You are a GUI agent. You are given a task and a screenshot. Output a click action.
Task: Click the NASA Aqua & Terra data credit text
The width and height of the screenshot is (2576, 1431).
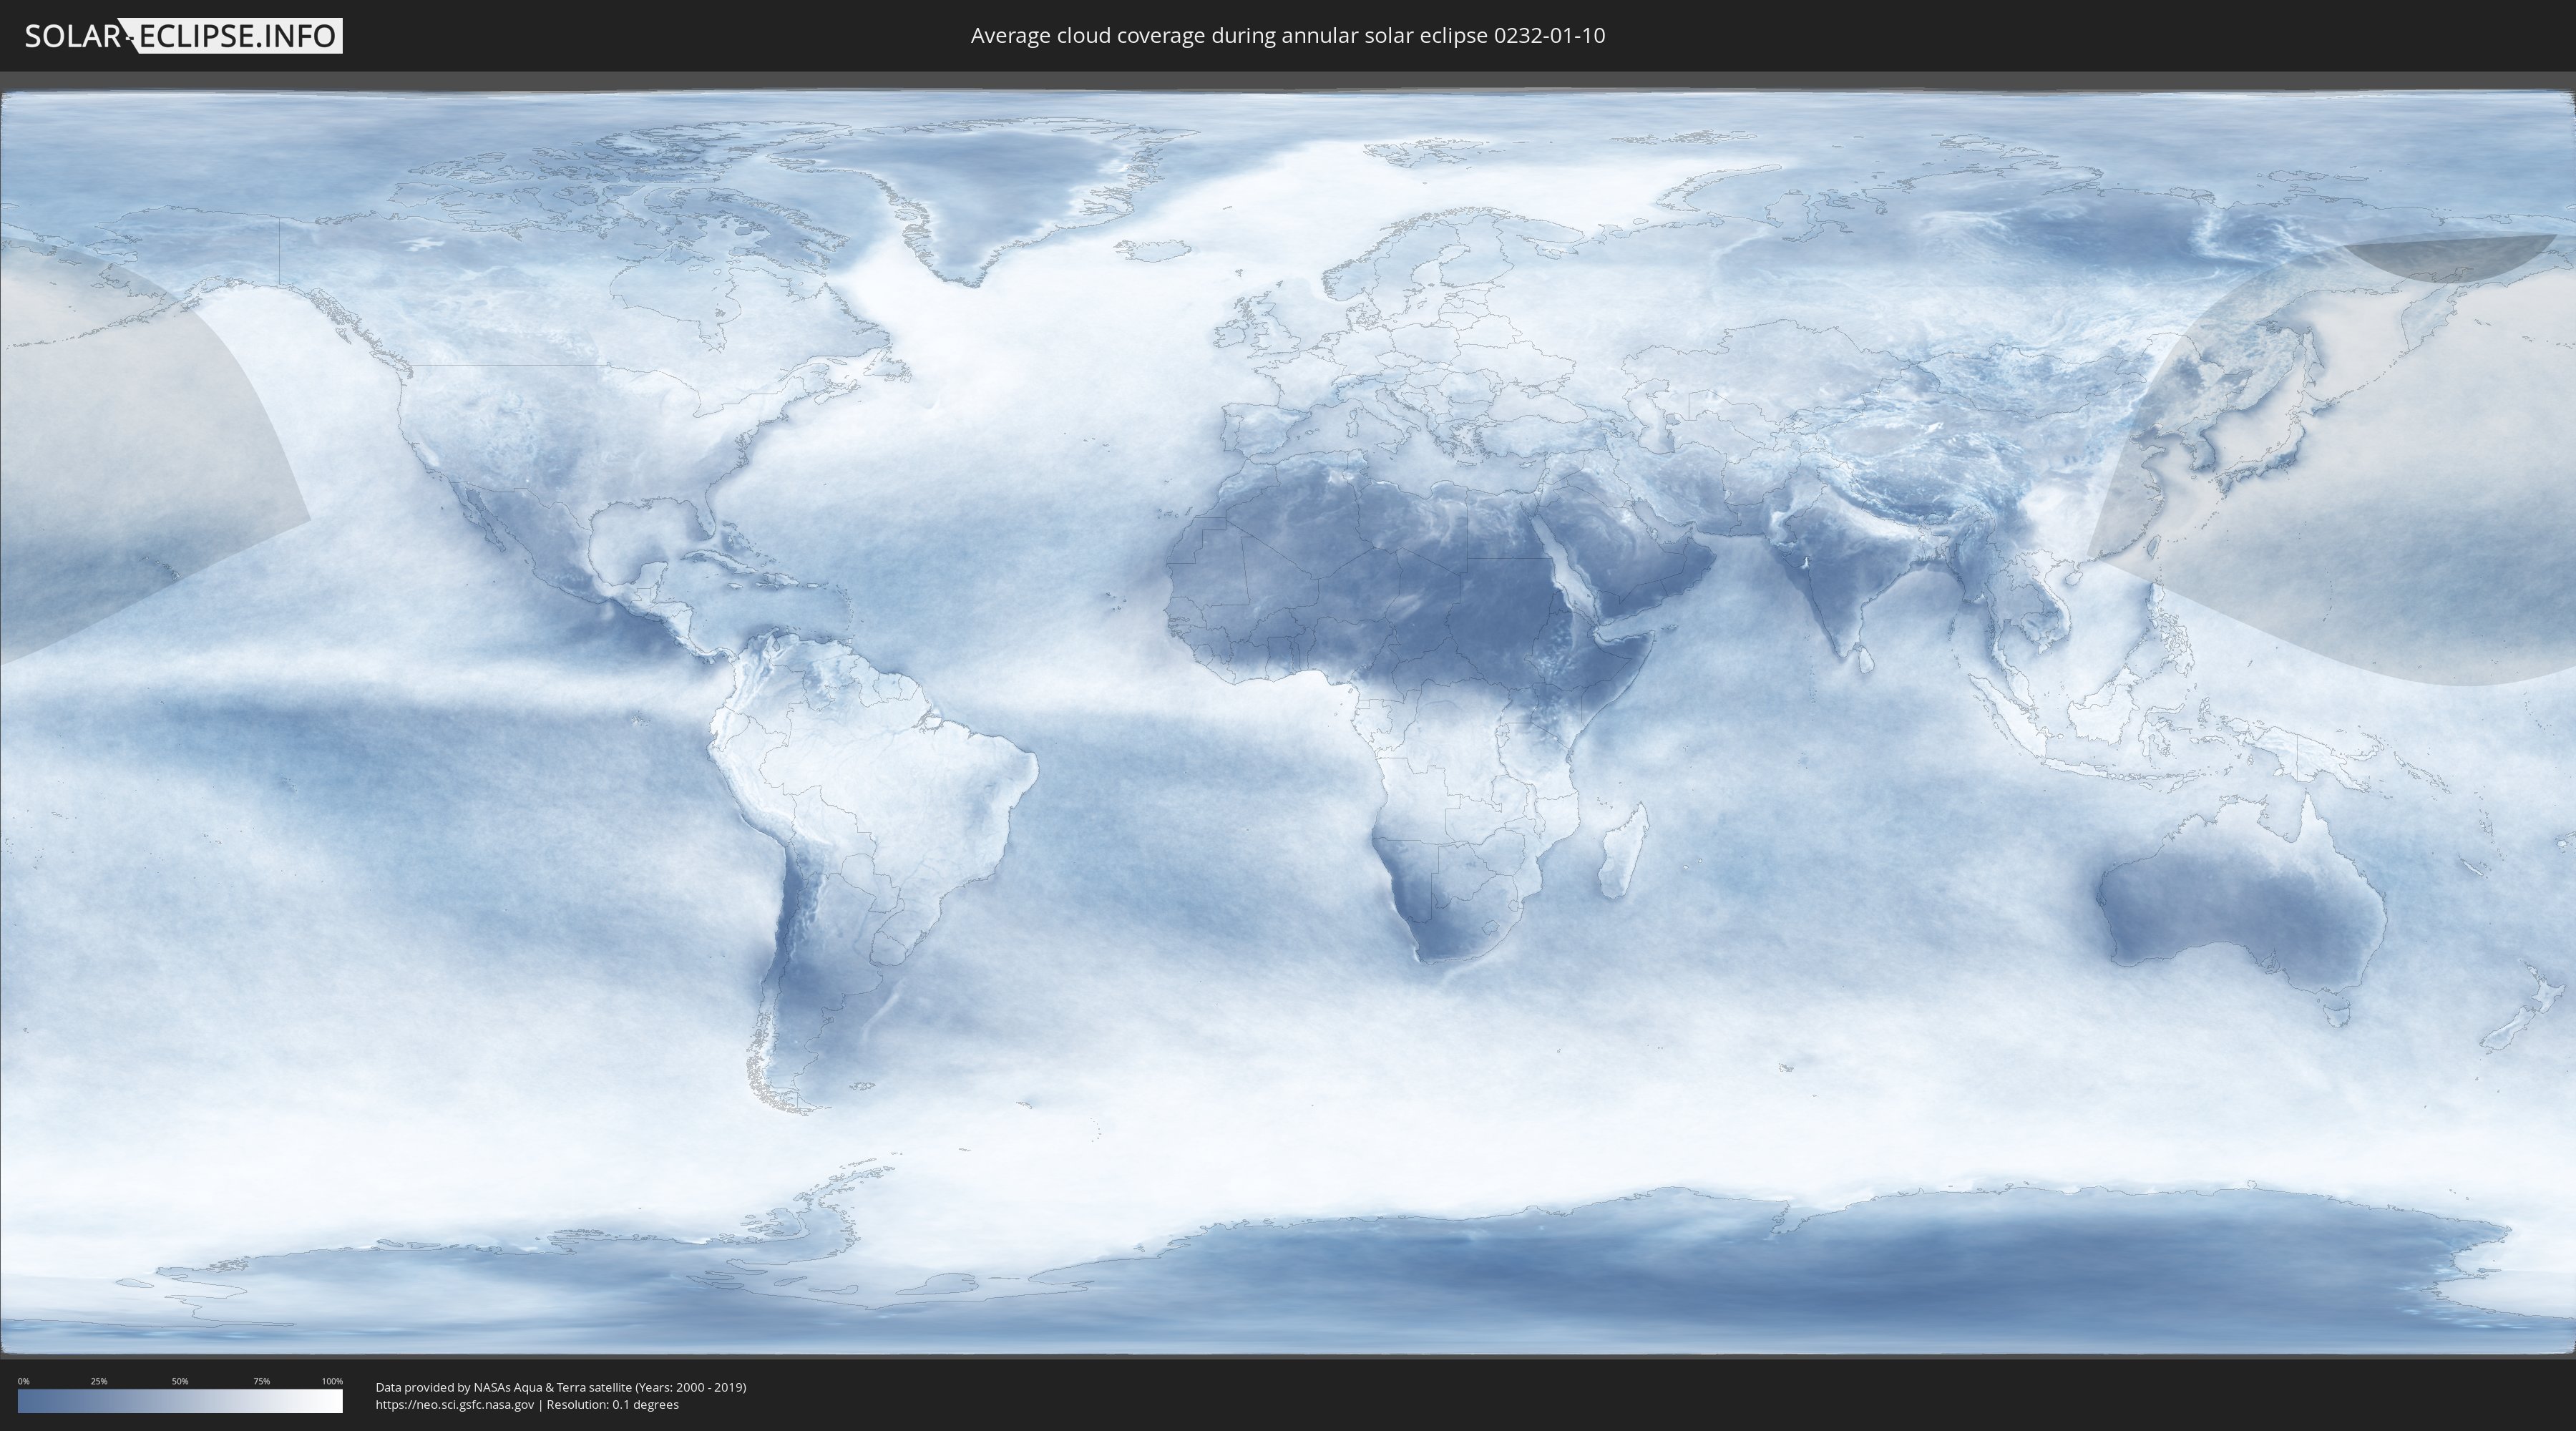tap(560, 1387)
